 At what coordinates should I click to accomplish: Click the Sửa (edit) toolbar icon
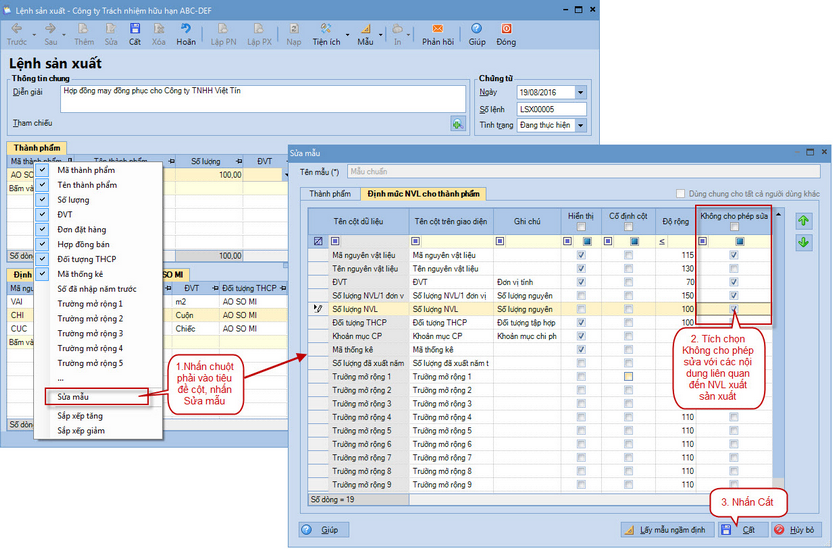110,29
